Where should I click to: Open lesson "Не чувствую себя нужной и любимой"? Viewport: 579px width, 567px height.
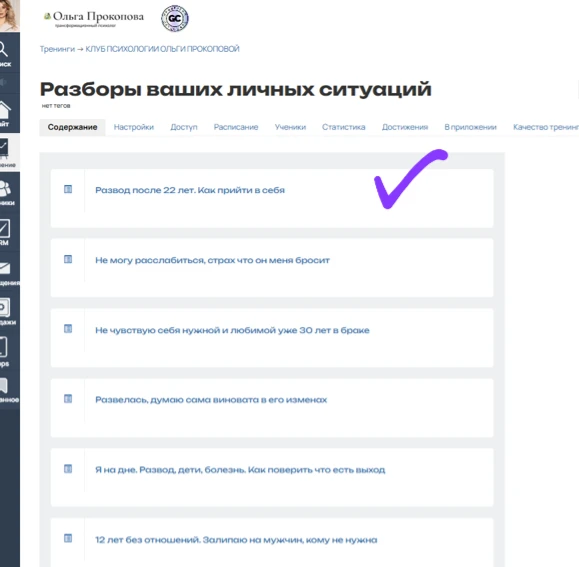232,330
